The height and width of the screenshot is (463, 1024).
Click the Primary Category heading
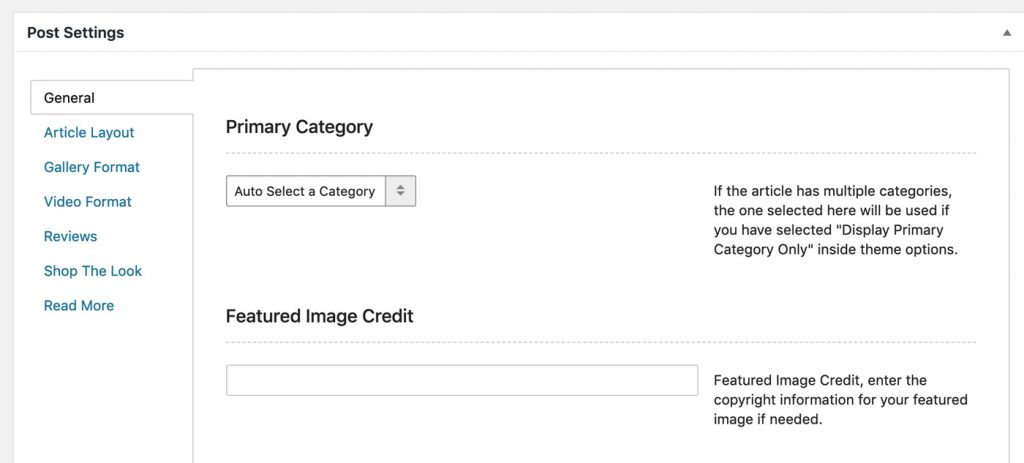tap(299, 127)
